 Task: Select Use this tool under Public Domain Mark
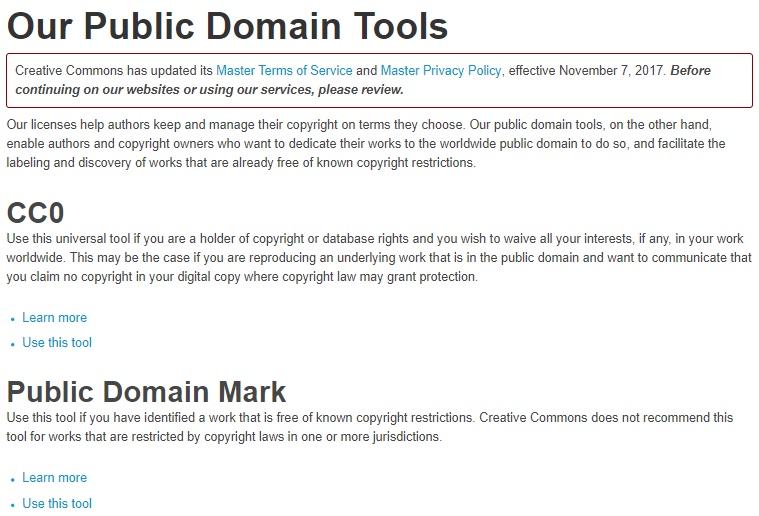coord(57,503)
